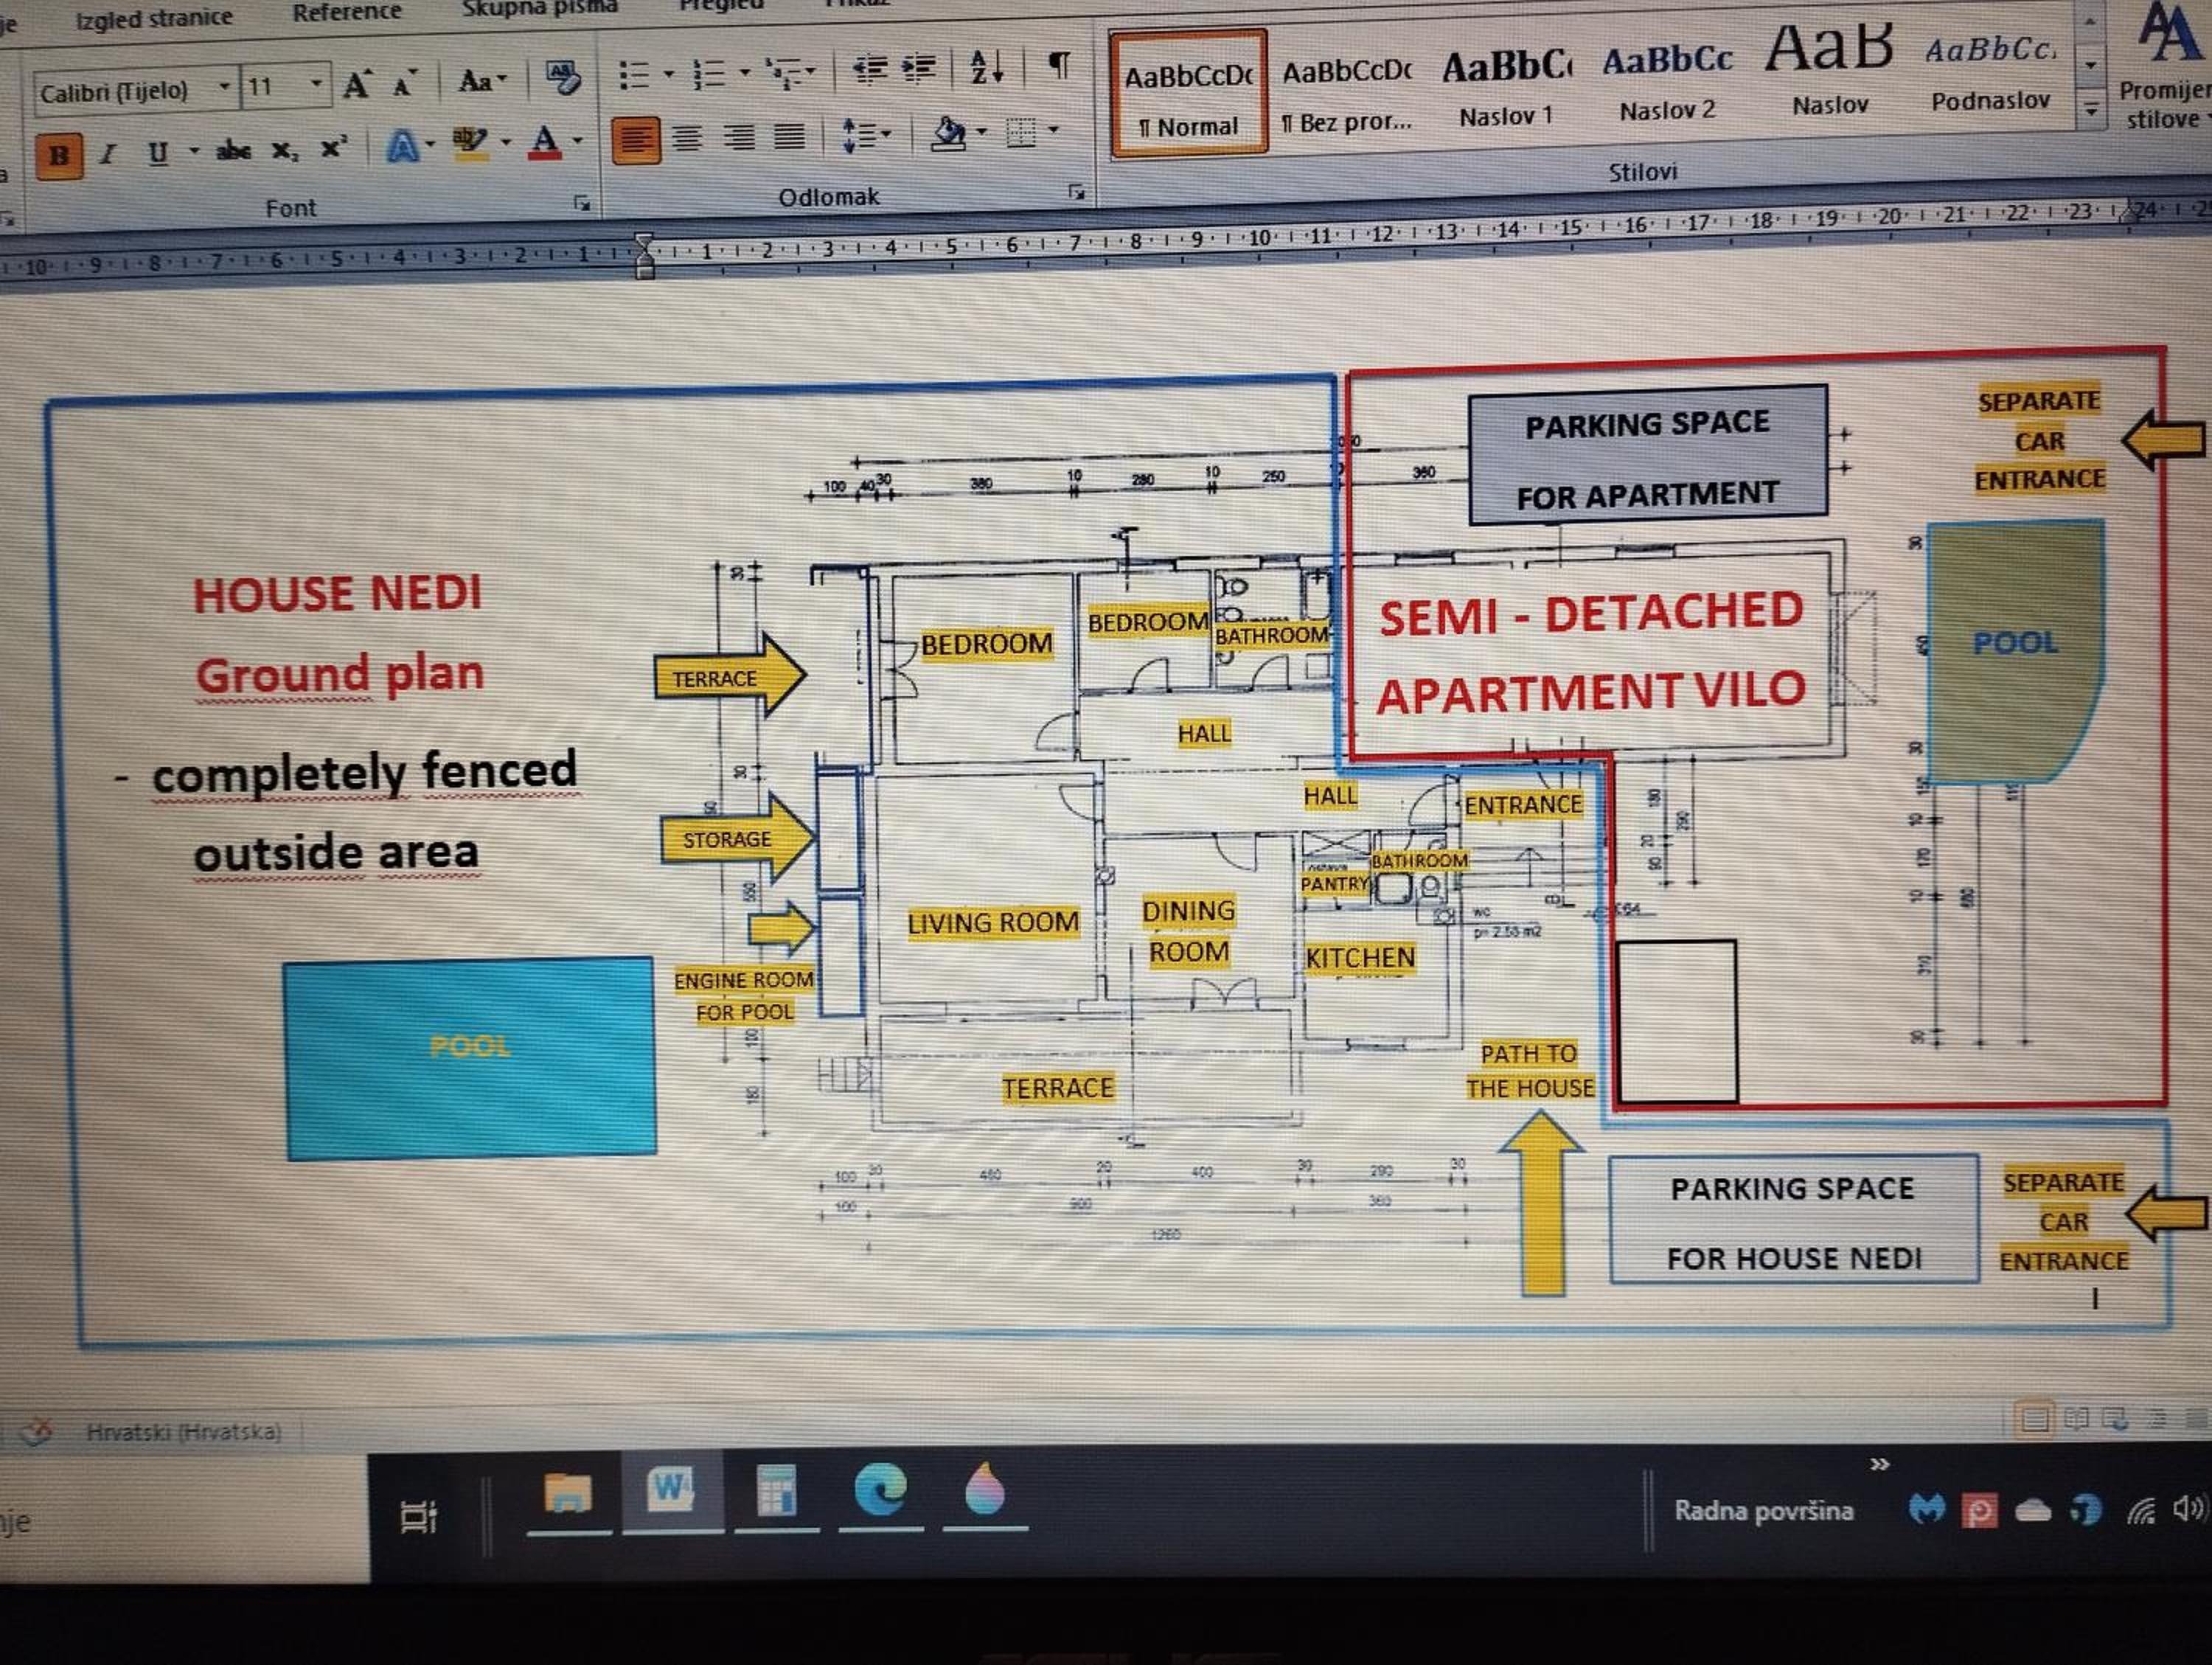Click the text highlight color icon
Viewport: 2212px width, 1665px height.
point(470,143)
